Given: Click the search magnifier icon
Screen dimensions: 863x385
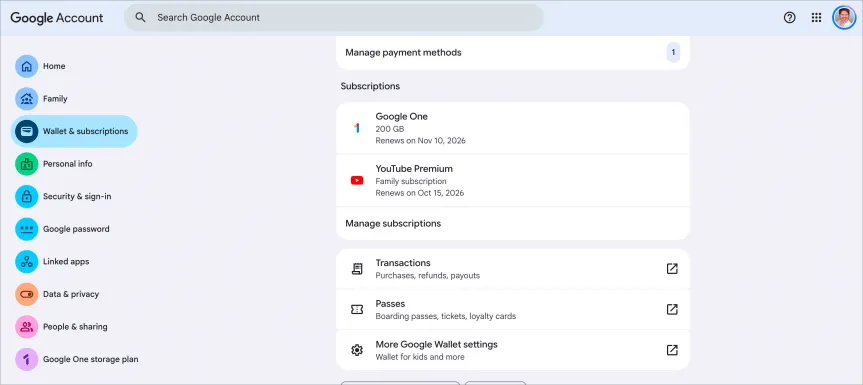Looking at the screenshot, I should [140, 18].
